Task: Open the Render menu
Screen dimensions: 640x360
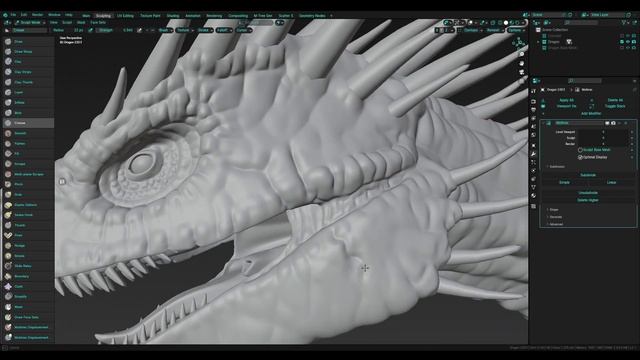Action: 37,15
